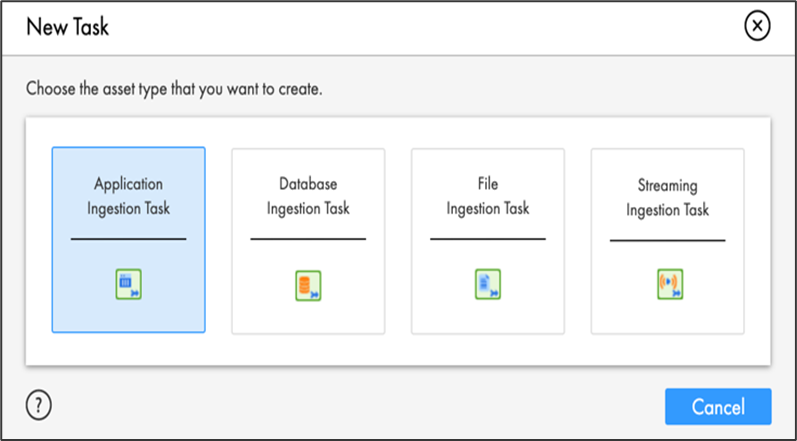797x441 pixels.
Task: Click the File Ingestion document icon
Action: [x=488, y=284]
